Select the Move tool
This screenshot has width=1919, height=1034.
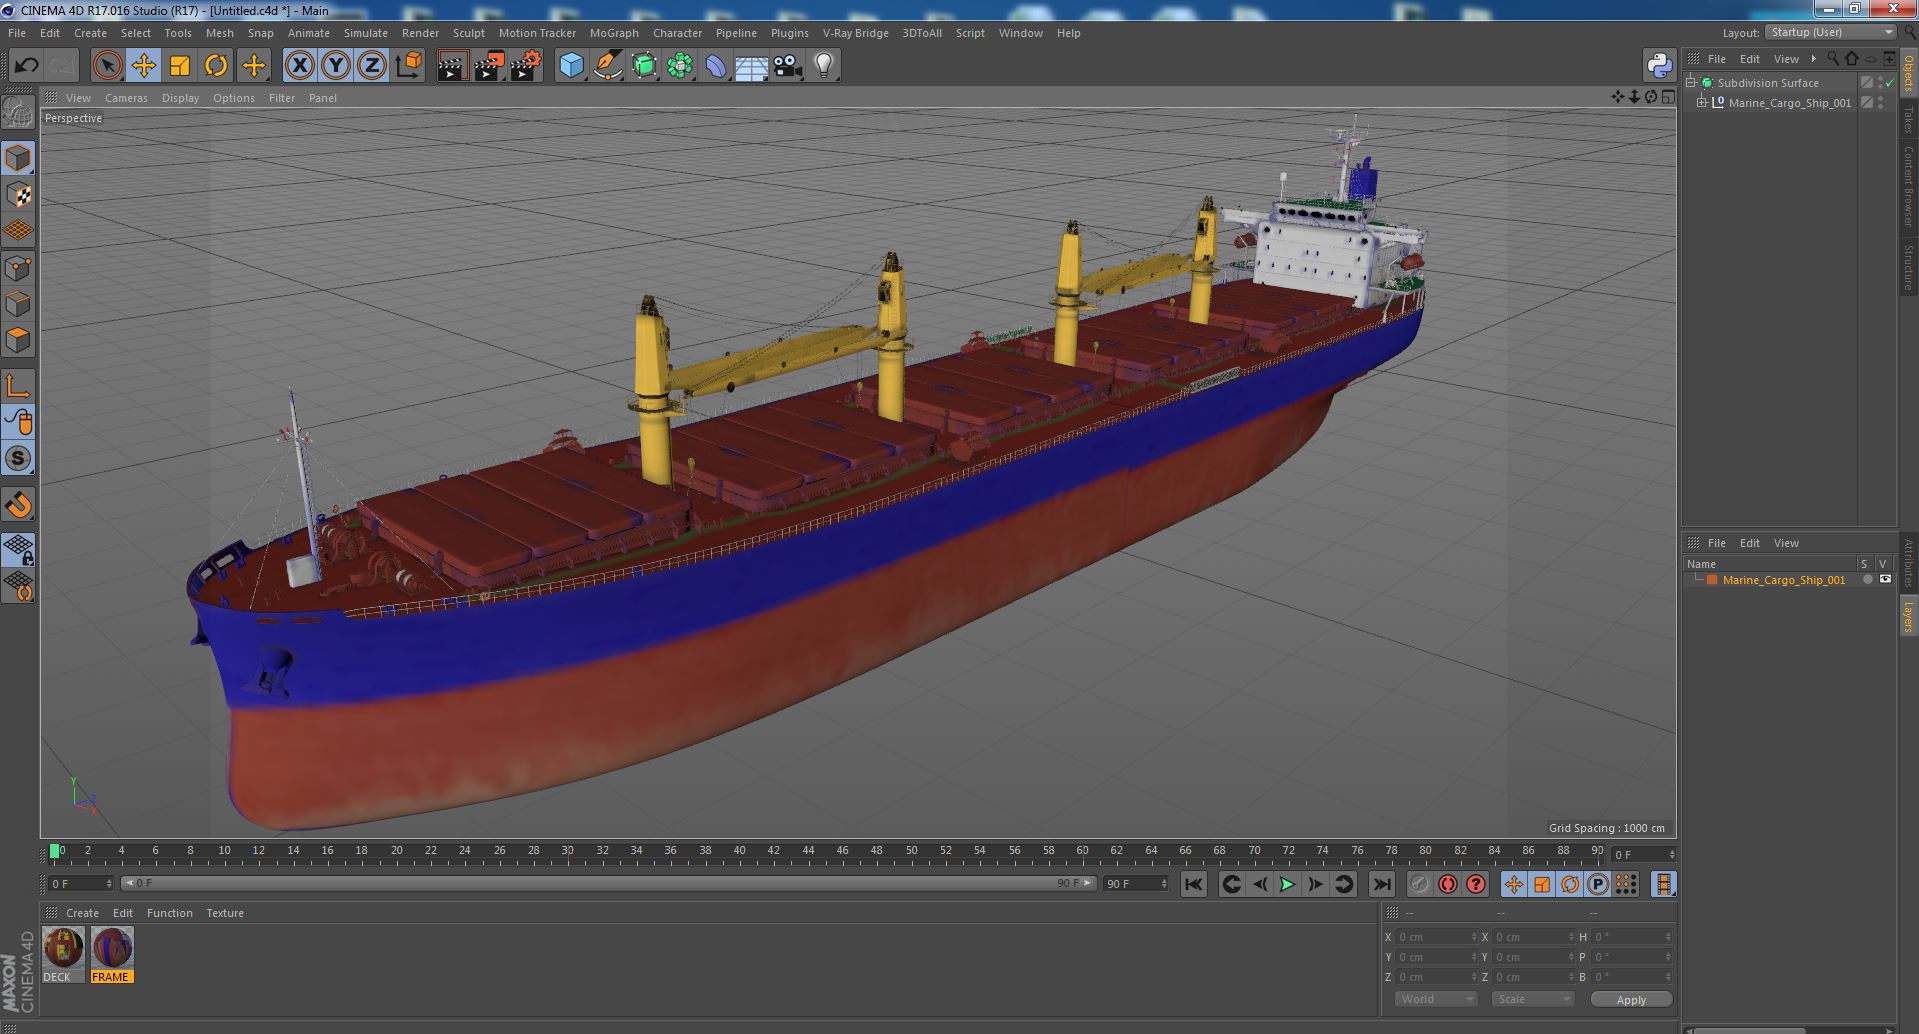pyautogui.click(x=143, y=66)
